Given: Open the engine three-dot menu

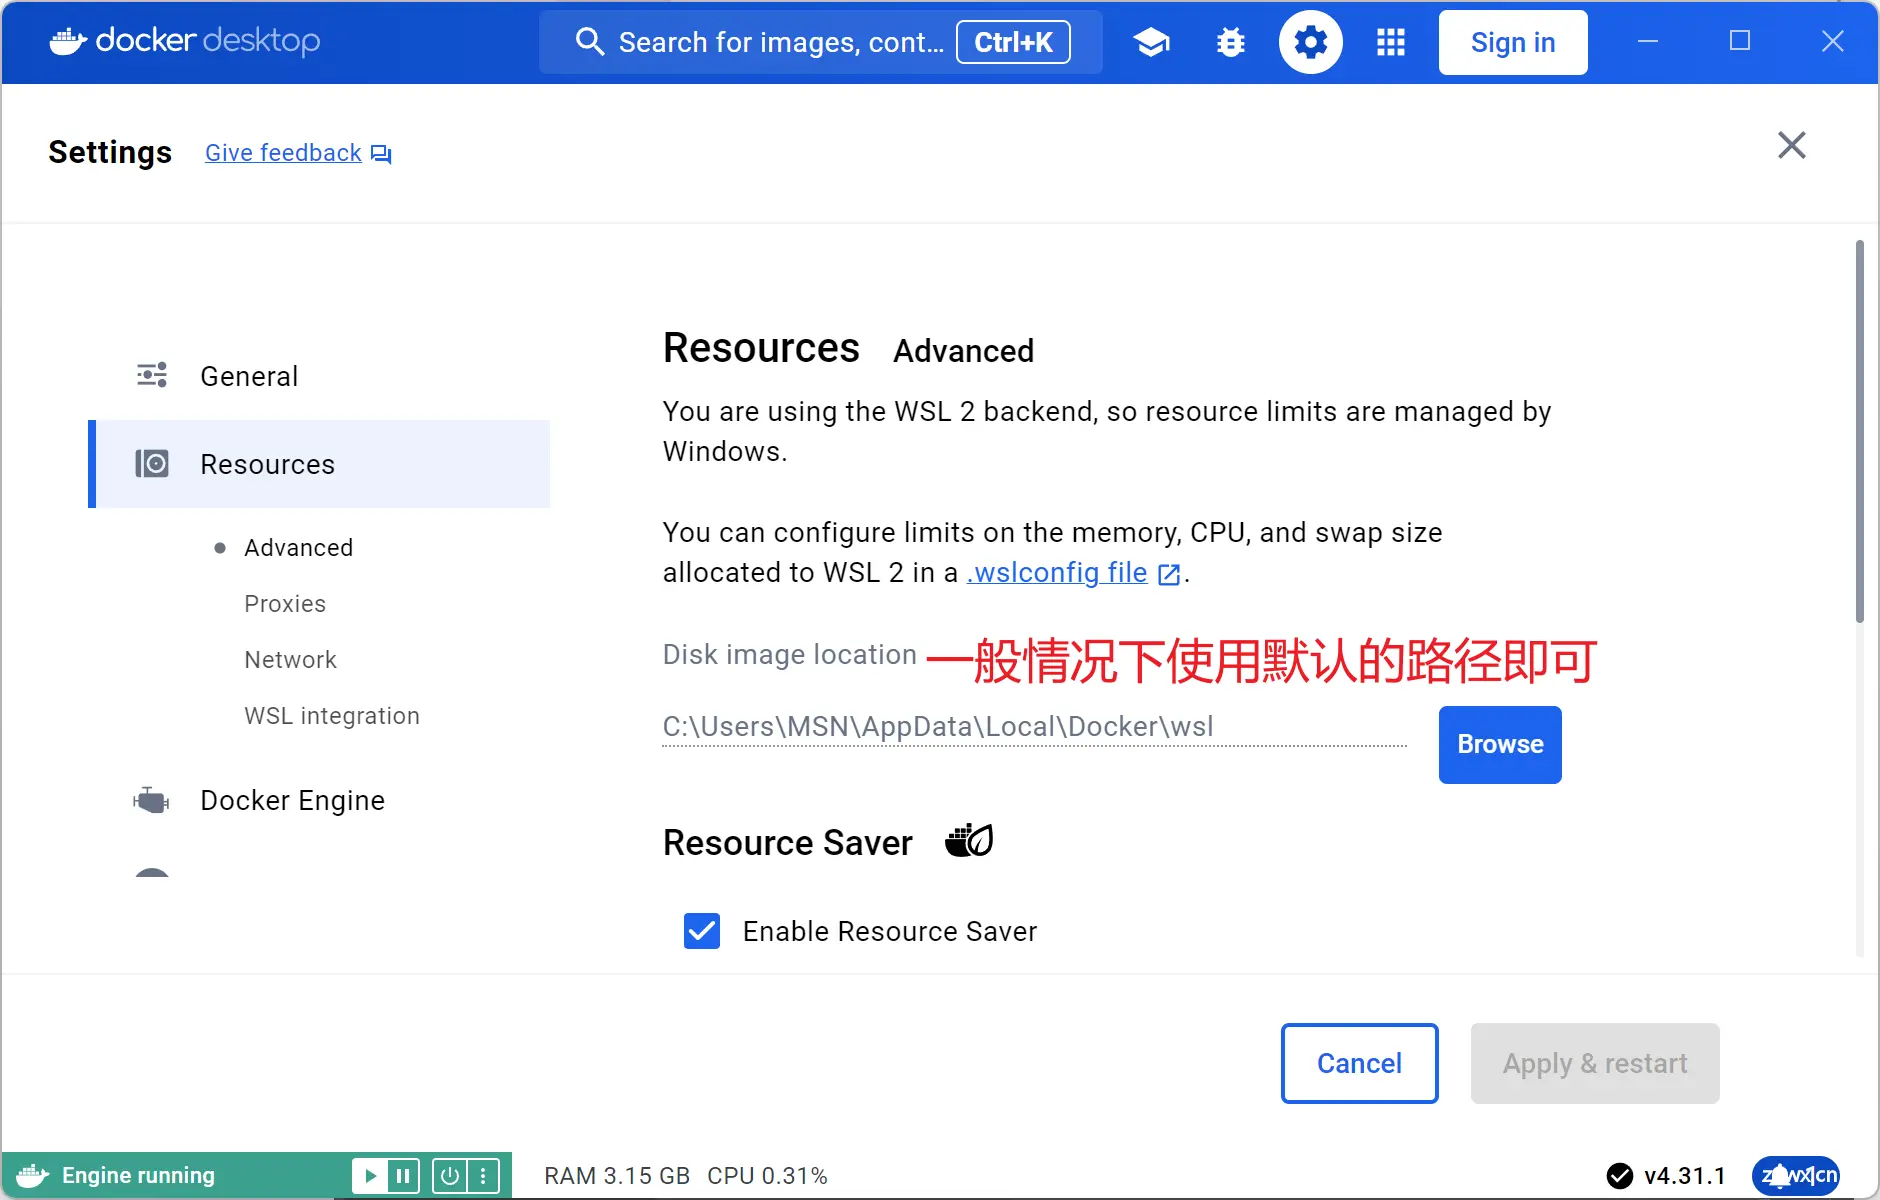Looking at the screenshot, I should coord(483,1175).
